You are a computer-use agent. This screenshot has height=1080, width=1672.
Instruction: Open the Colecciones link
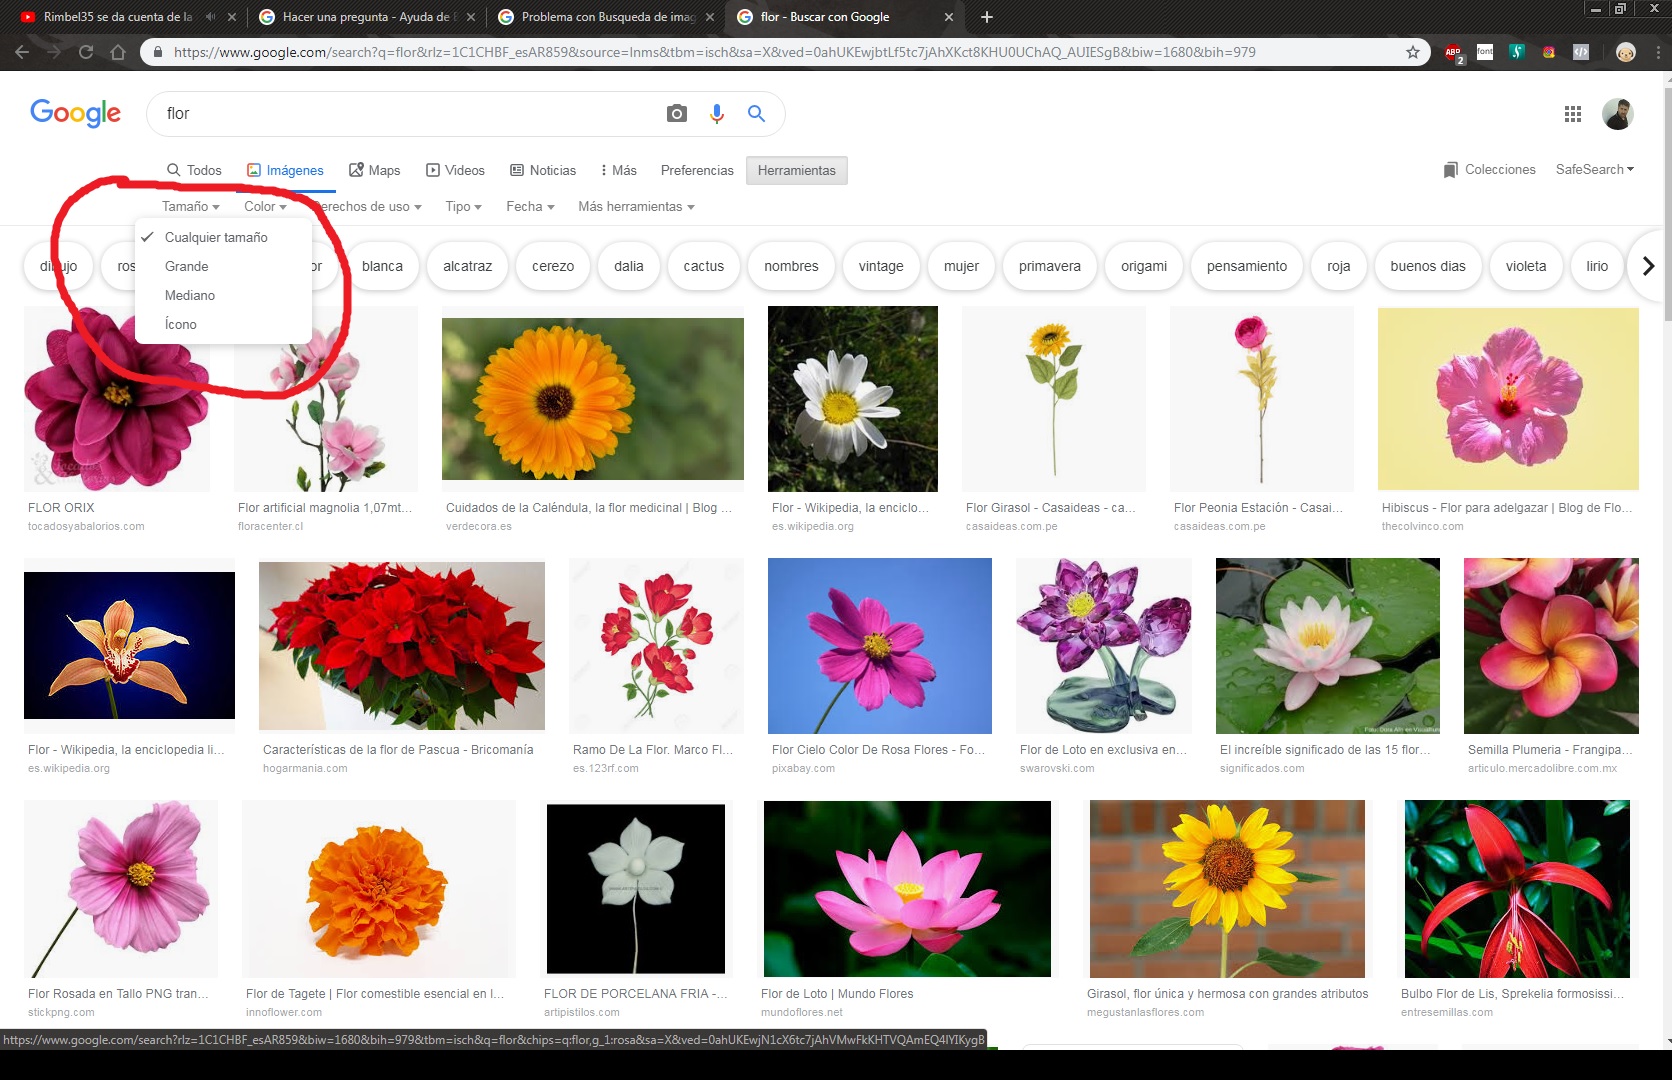(x=1489, y=169)
